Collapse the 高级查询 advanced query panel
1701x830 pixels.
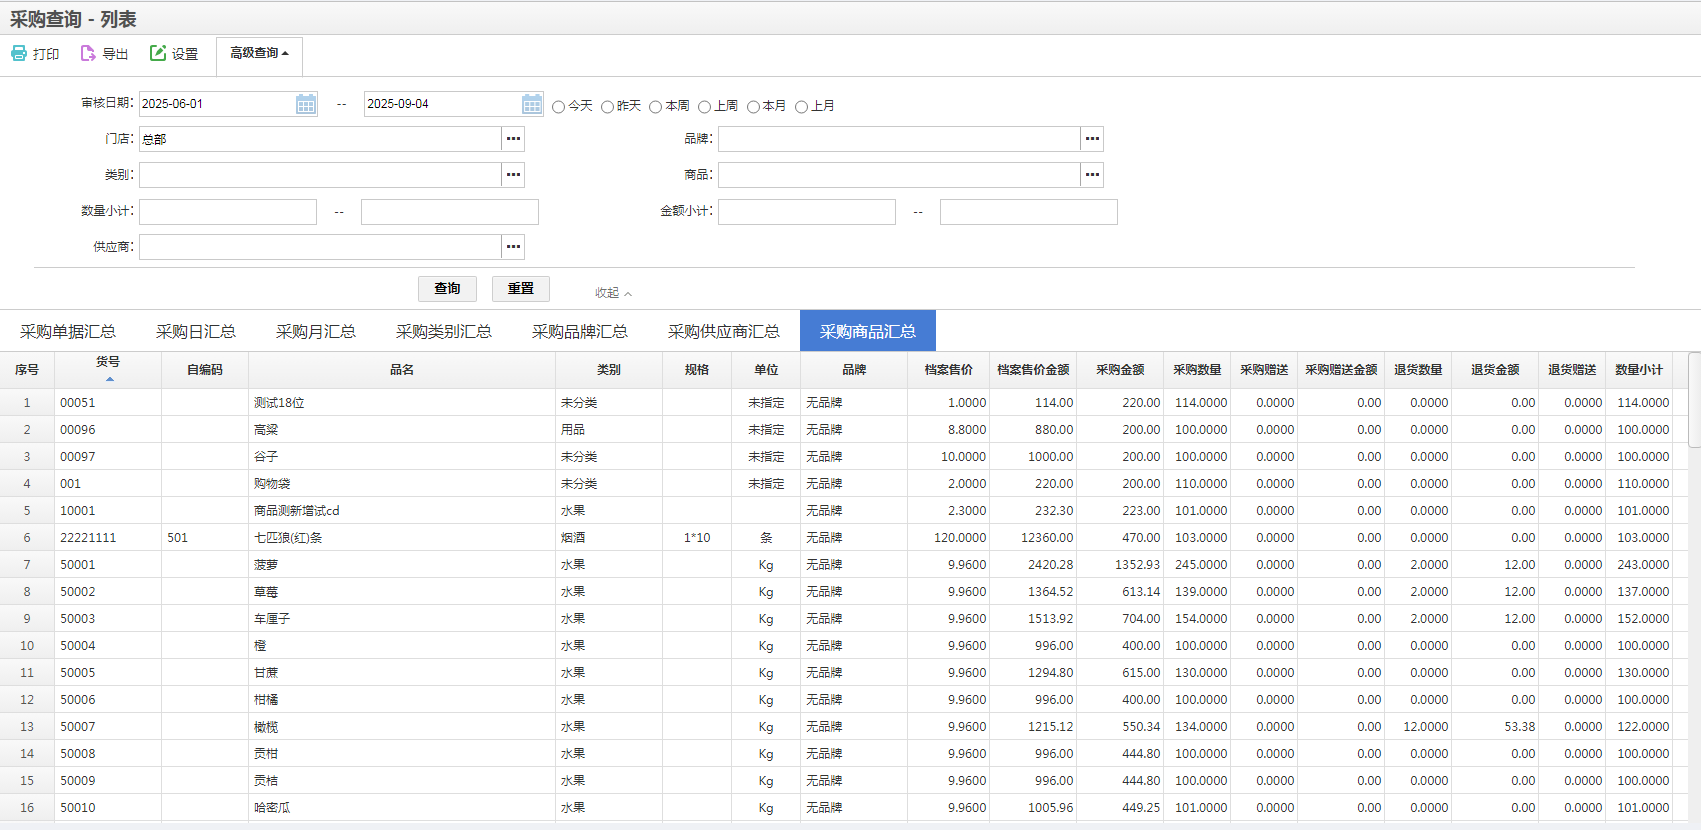259,54
